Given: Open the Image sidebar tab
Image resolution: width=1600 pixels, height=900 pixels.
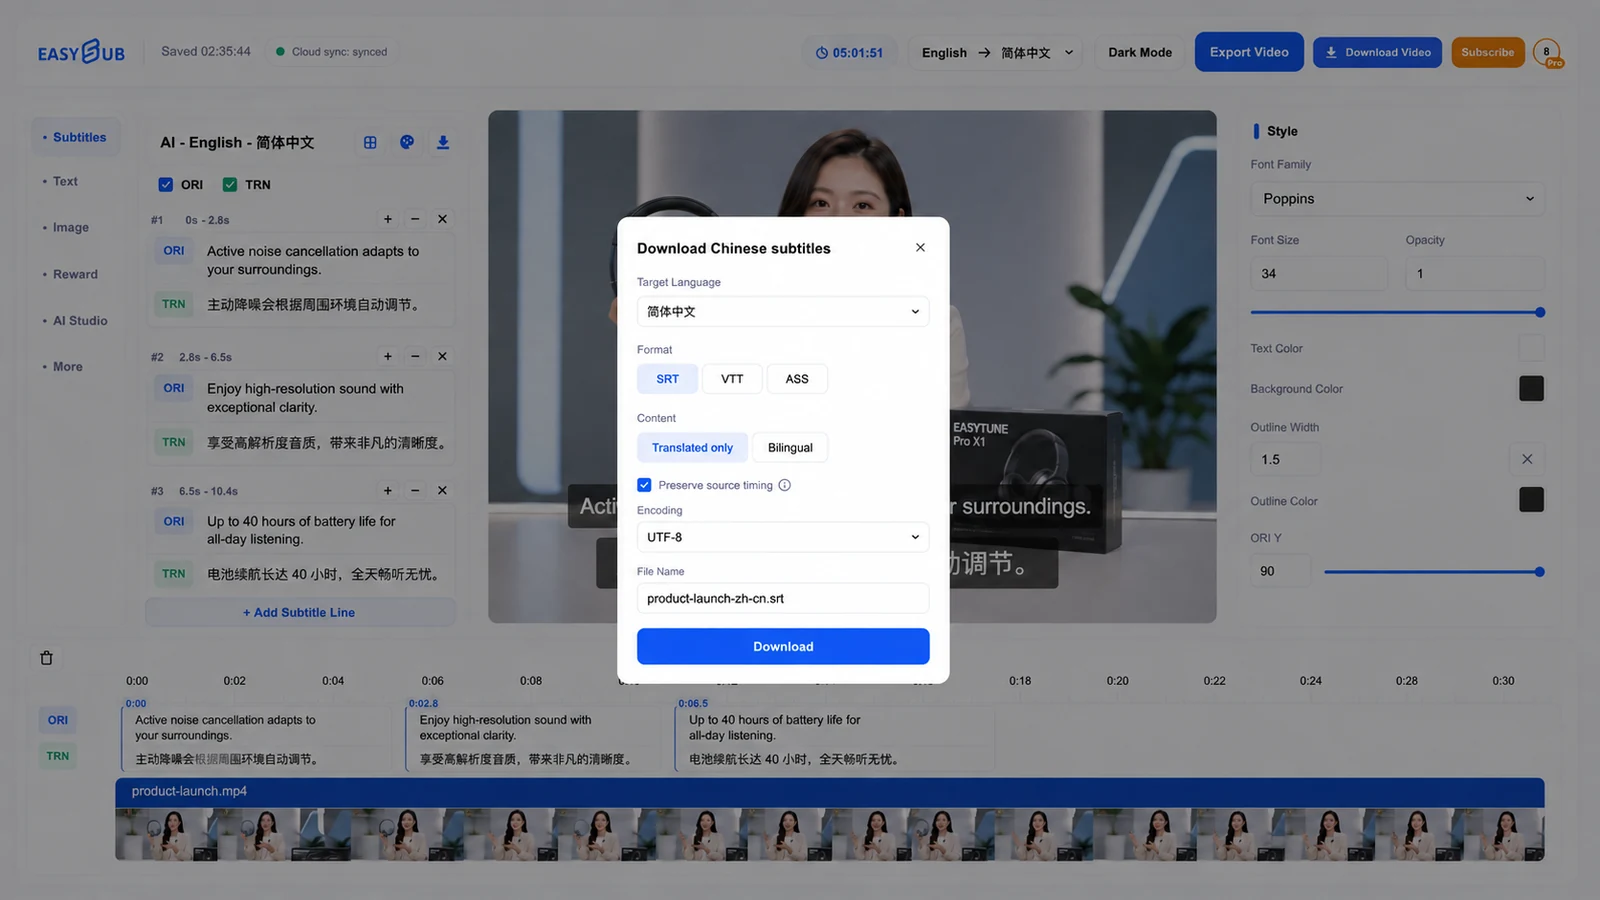Looking at the screenshot, I should tap(70, 227).
